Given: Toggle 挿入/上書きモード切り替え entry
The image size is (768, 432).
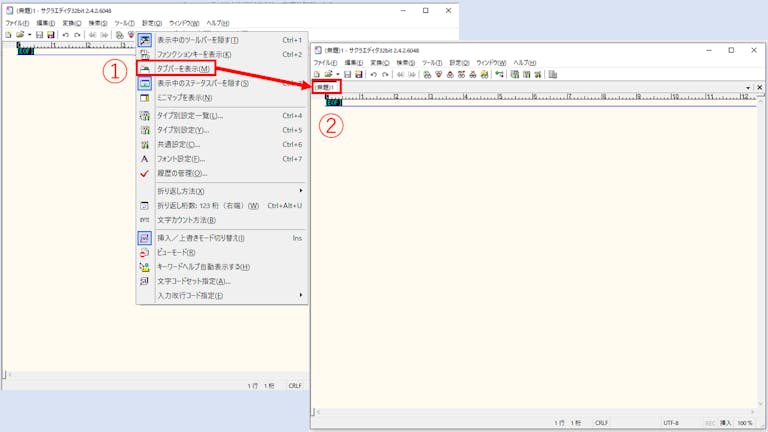Looking at the screenshot, I should tap(222, 238).
